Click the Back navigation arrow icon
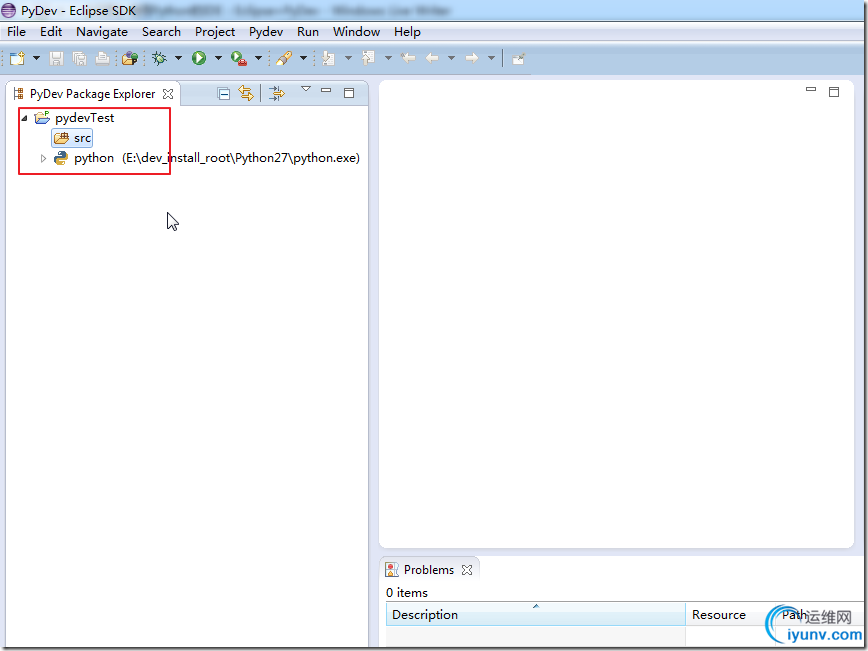The image size is (868, 651). [432, 58]
